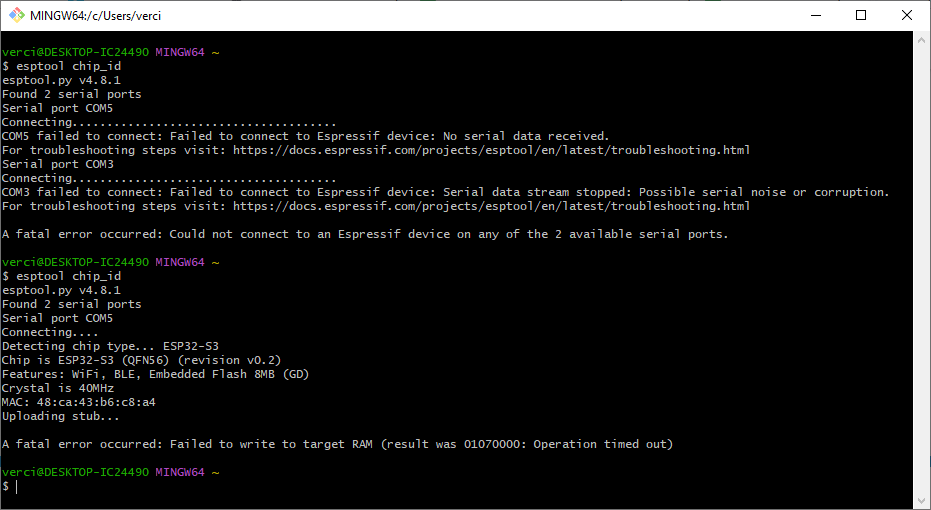Click the 'COM3 failed to connect' line
Viewport: 931px width, 510px height.
445,192
